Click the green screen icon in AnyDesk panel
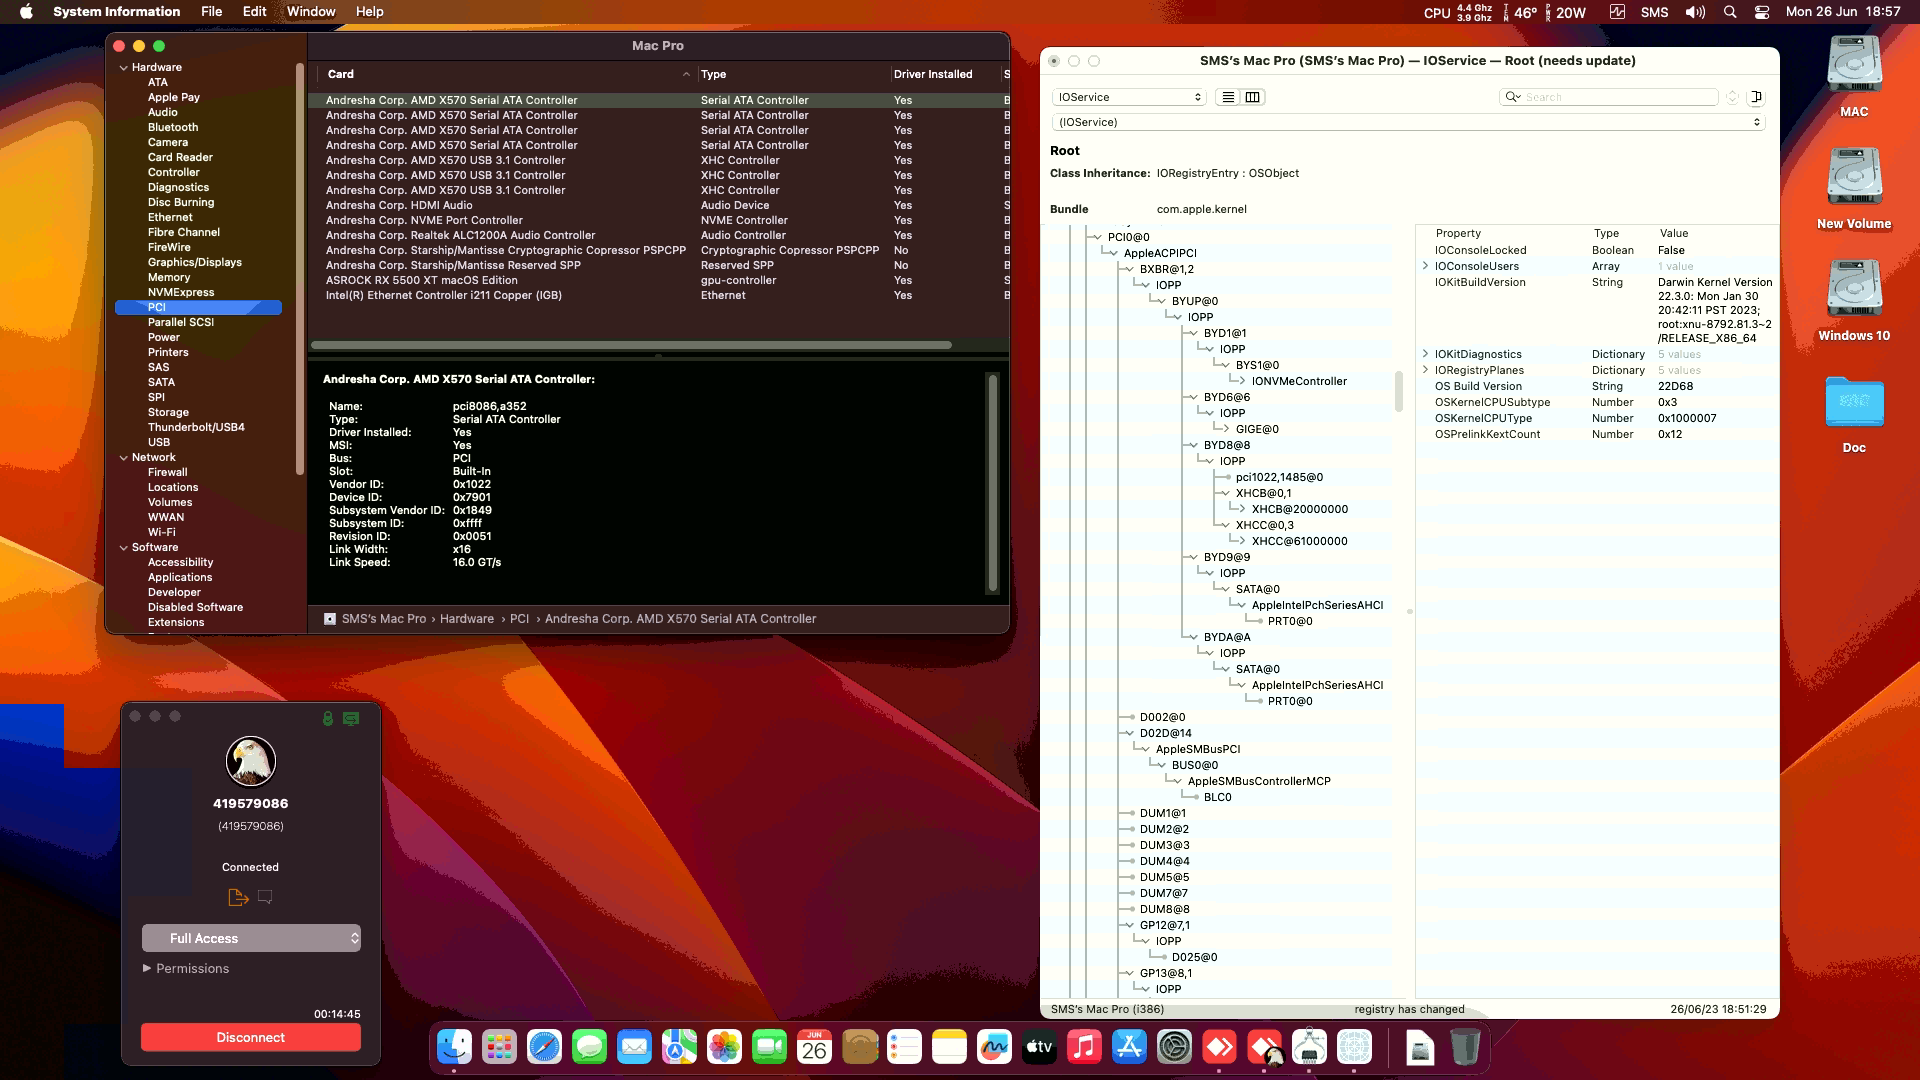 pyautogui.click(x=351, y=718)
